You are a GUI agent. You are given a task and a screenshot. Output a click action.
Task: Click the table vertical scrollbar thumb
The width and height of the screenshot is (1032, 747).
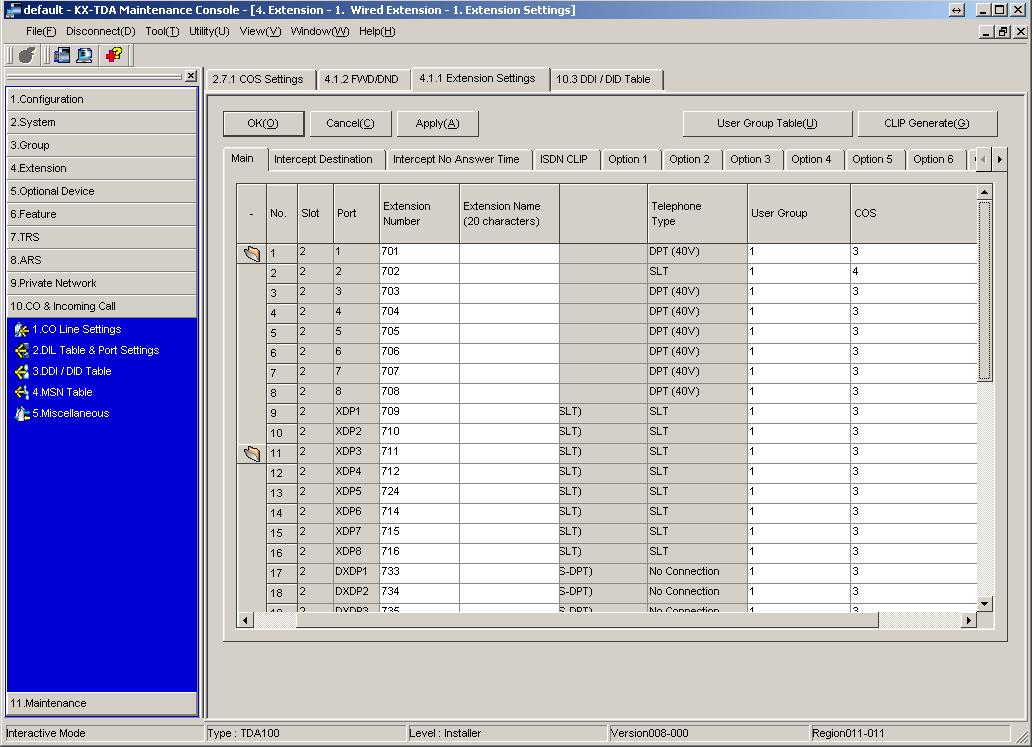point(985,290)
